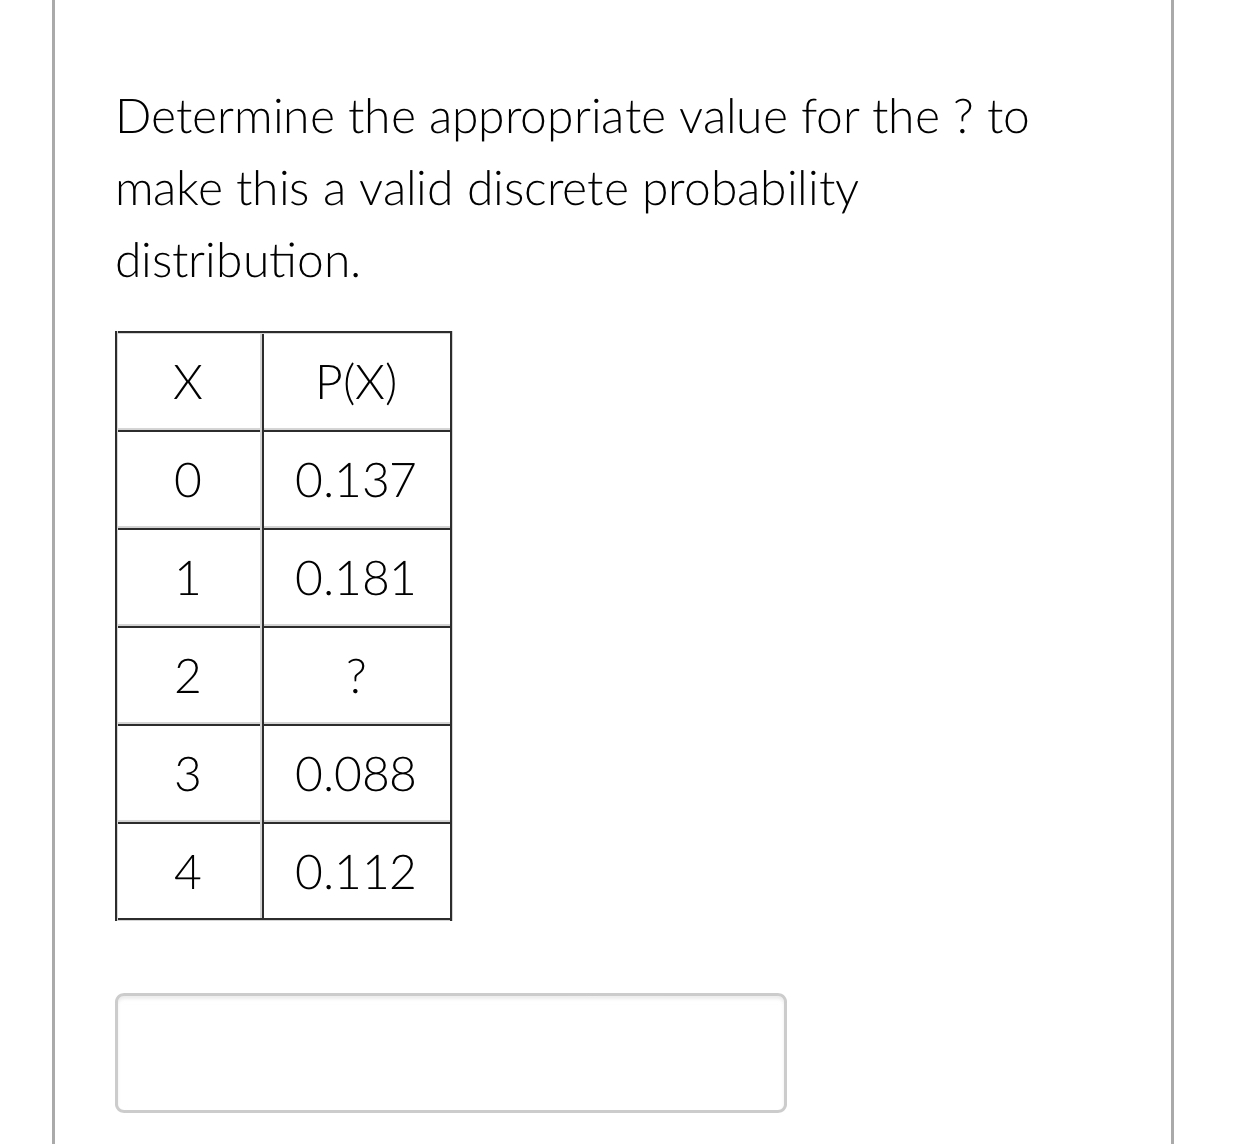Select the cell containing 0.112

click(357, 873)
